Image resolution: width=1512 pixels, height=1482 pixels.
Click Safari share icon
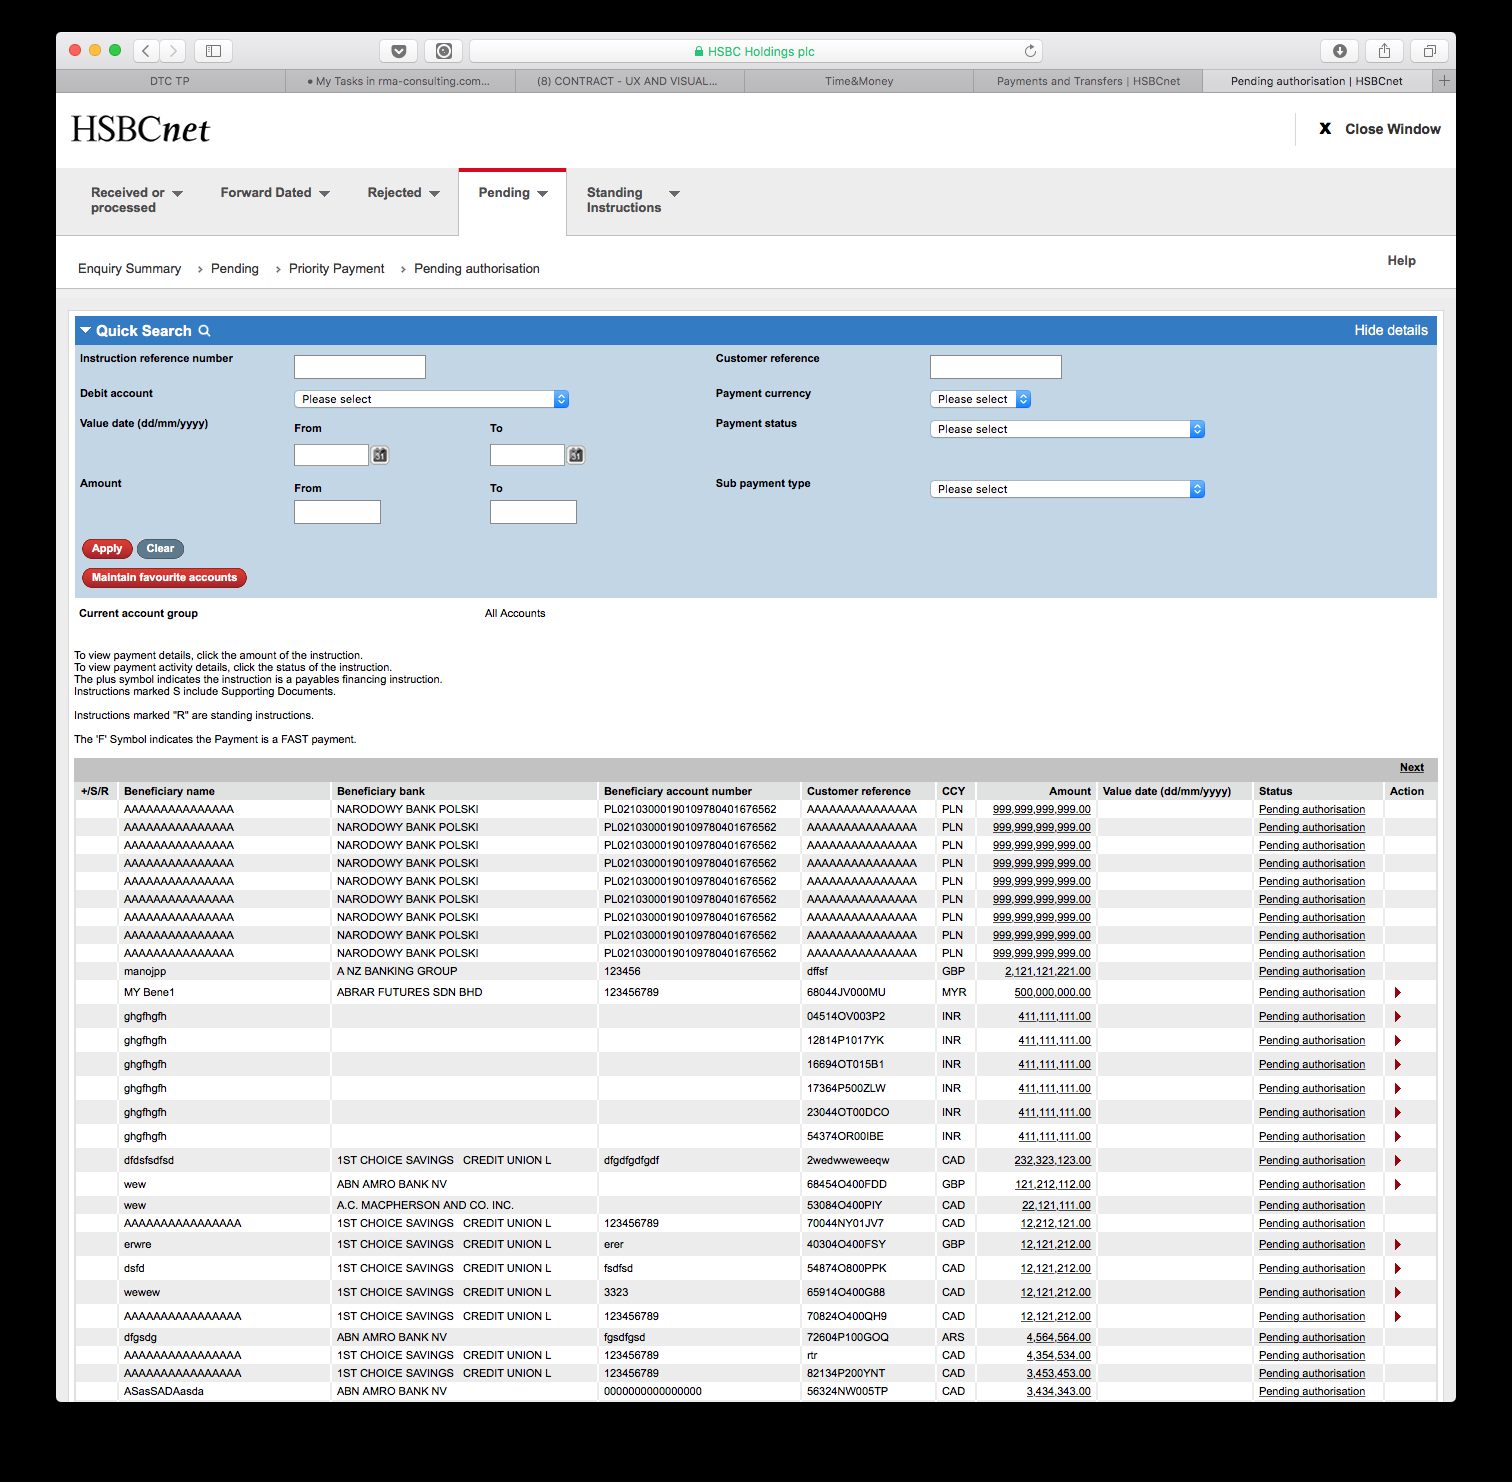coord(1384,51)
